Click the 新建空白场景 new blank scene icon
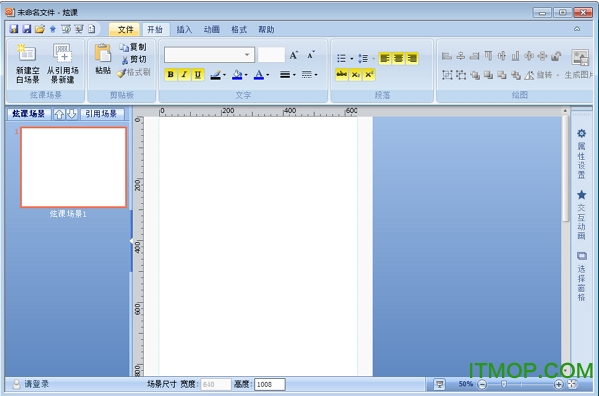Viewport: 599px width, 396px height. coord(27,53)
